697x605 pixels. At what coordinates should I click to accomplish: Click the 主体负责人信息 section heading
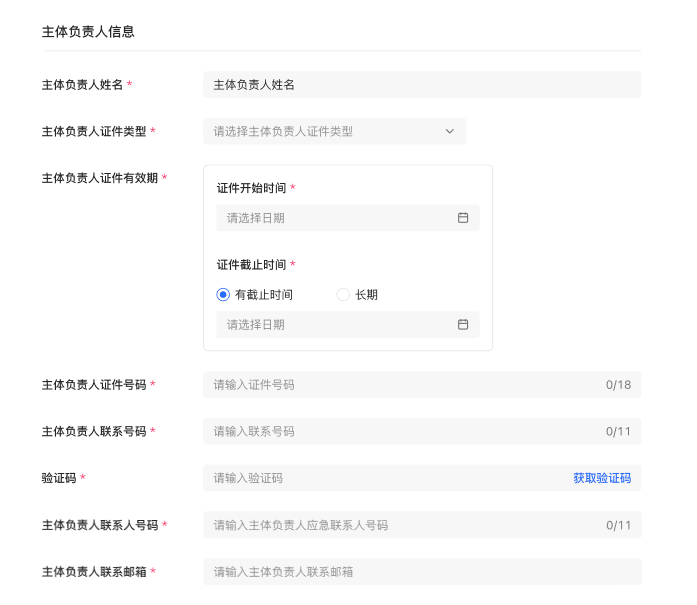point(88,32)
